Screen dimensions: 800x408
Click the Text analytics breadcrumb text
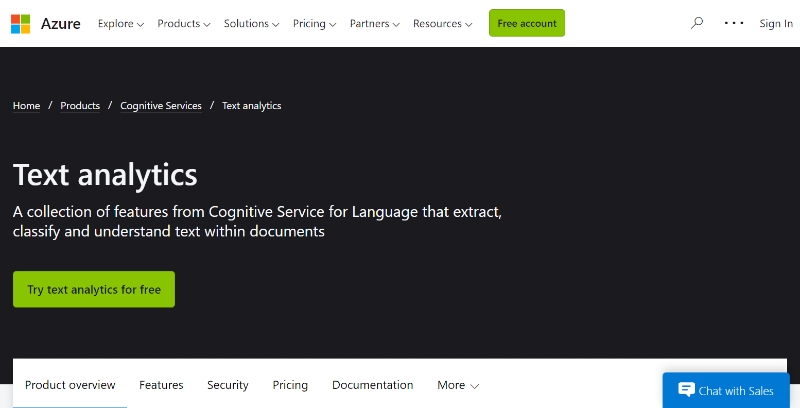click(252, 106)
